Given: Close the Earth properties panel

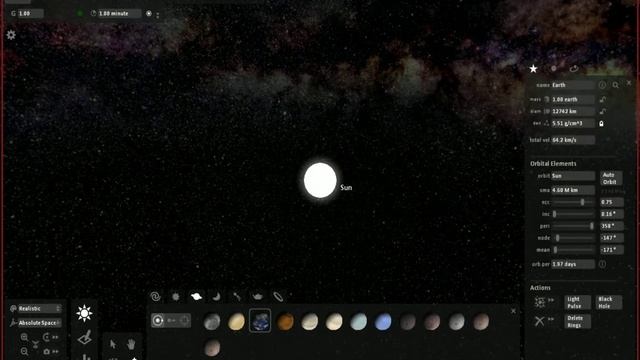Looking at the screenshot, I should 629,83.
